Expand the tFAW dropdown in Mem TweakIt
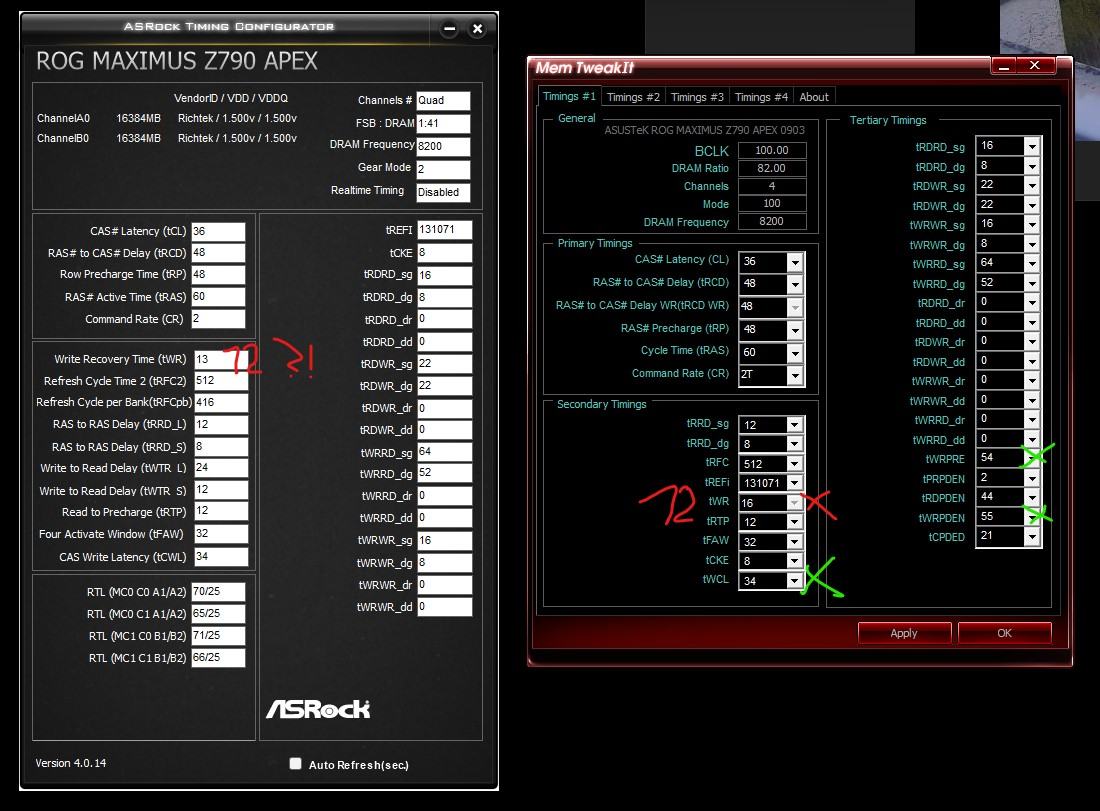Image resolution: width=1100 pixels, height=811 pixels. click(x=794, y=542)
